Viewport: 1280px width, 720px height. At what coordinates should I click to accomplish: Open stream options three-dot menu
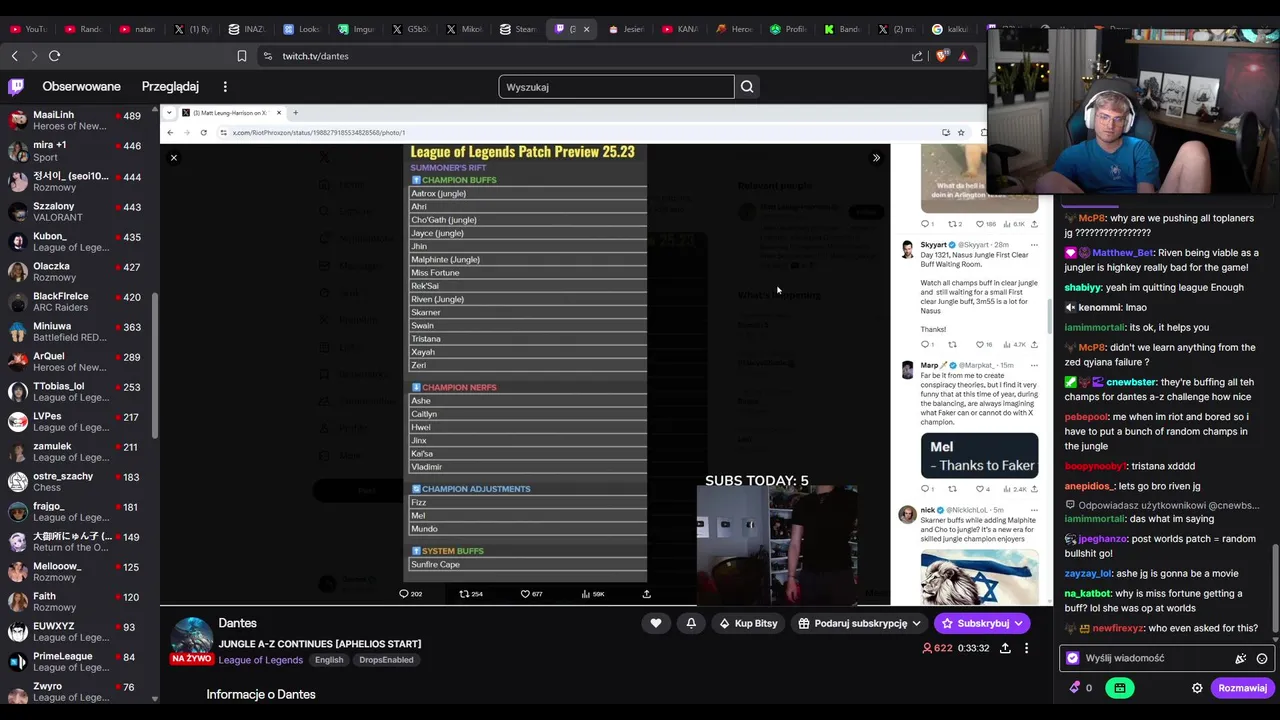[x=1026, y=648]
